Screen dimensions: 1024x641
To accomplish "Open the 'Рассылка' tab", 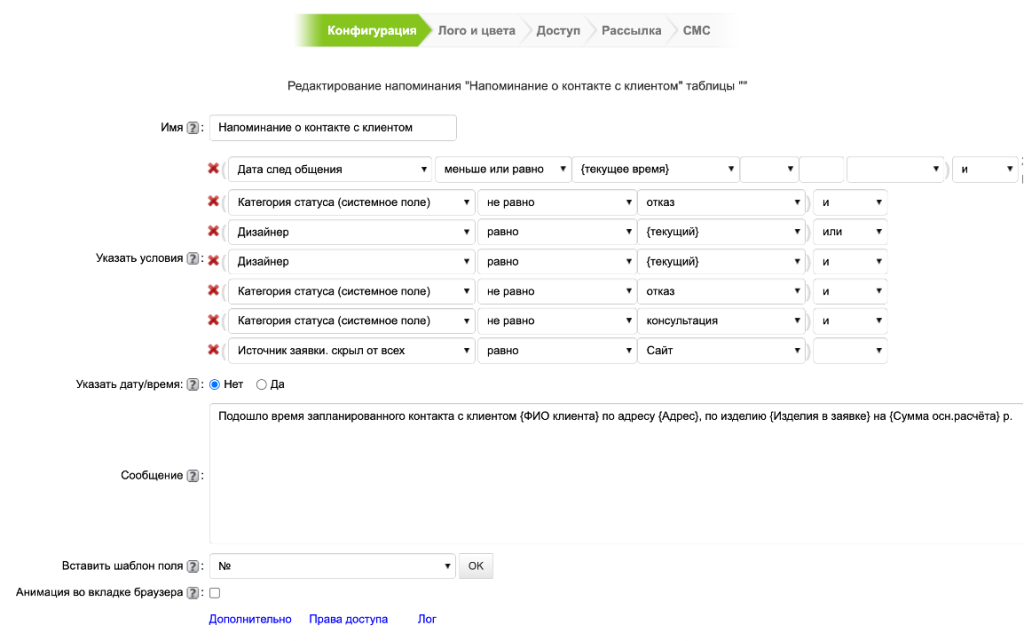I will click(x=631, y=31).
